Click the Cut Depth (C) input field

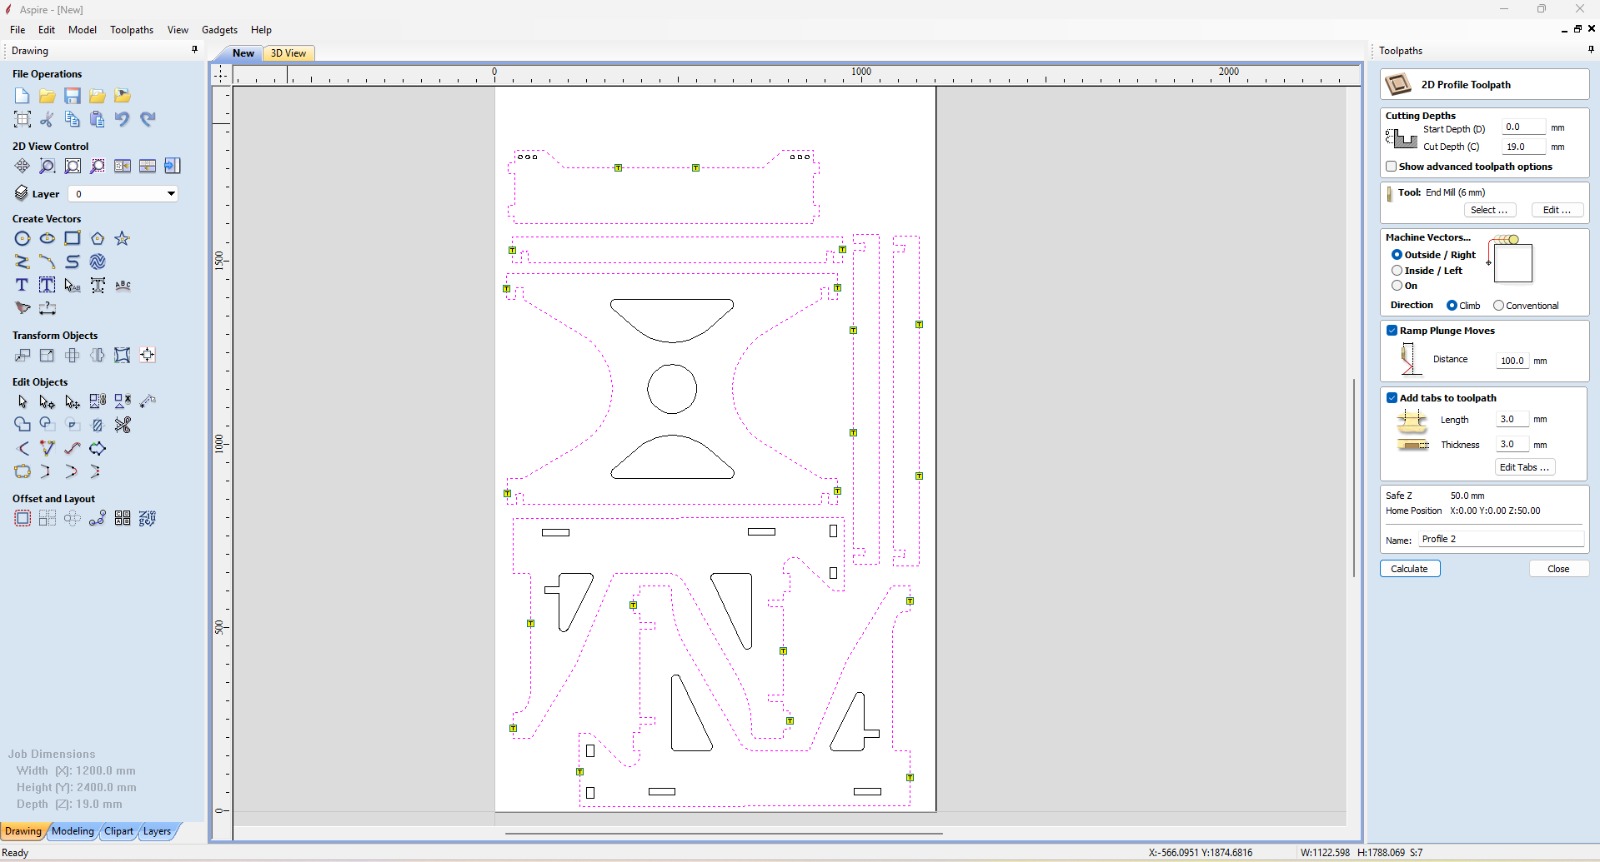click(x=1524, y=147)
